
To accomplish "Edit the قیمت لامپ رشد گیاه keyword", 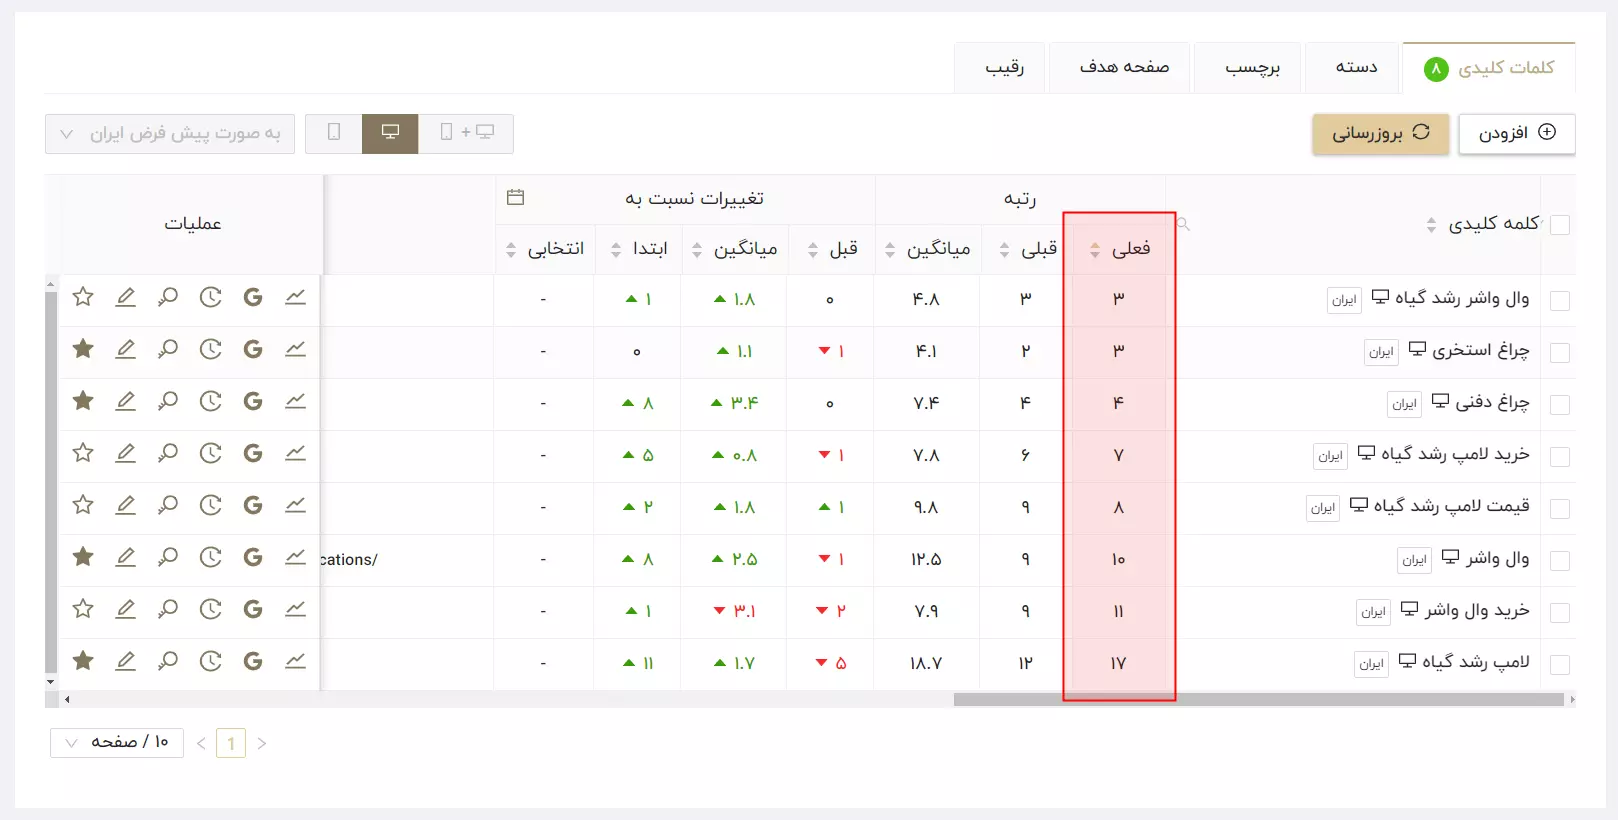I will click(x=125, y=505).
